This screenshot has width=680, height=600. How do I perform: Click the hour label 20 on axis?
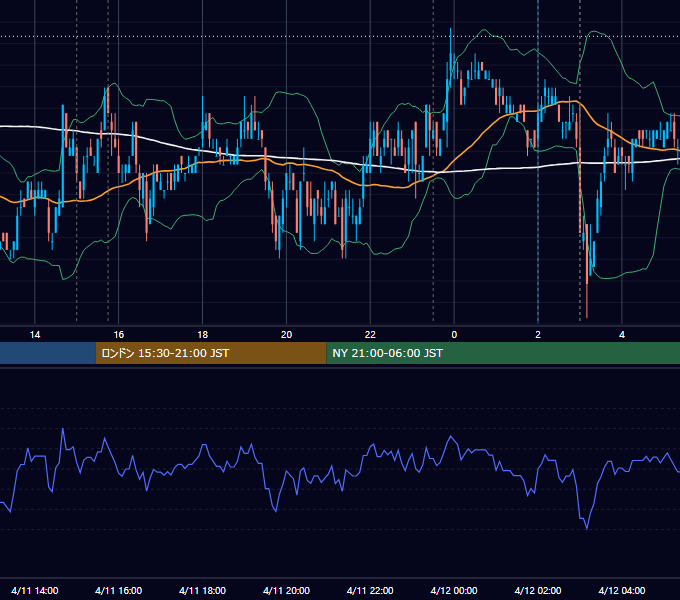286,335
